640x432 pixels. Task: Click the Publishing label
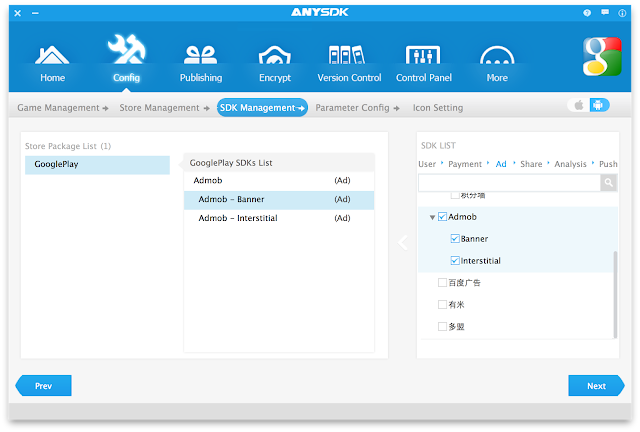[201, 78]
